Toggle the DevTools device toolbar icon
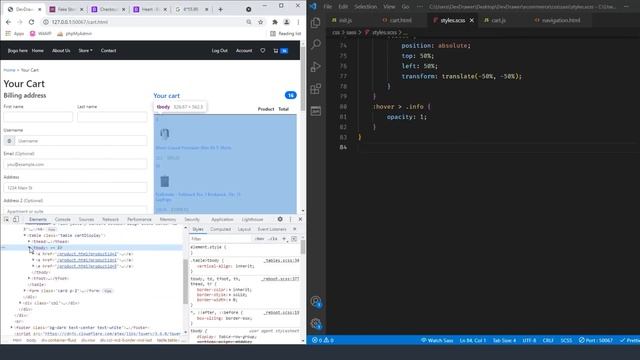The image size is (640, 360). [16, 219]
